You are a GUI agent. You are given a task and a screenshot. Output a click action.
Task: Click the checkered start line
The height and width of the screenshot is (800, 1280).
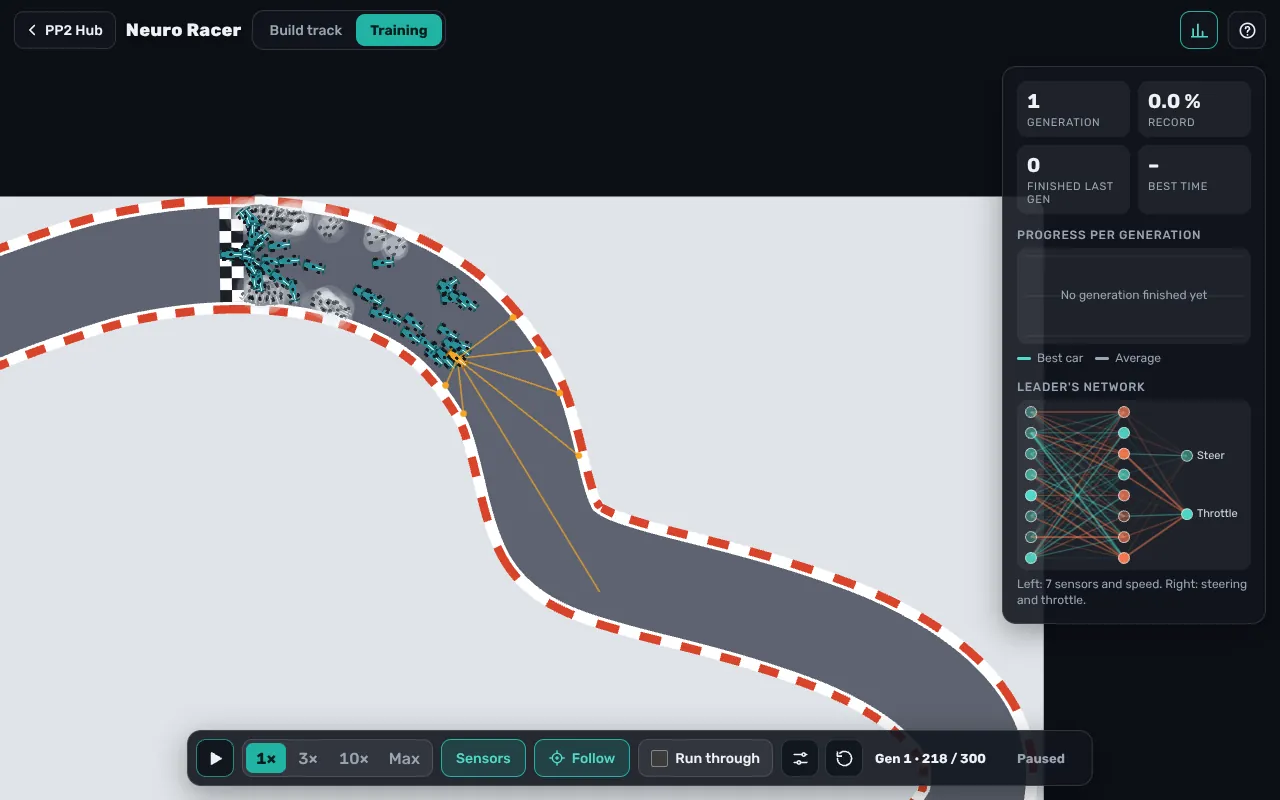(231, 255)
